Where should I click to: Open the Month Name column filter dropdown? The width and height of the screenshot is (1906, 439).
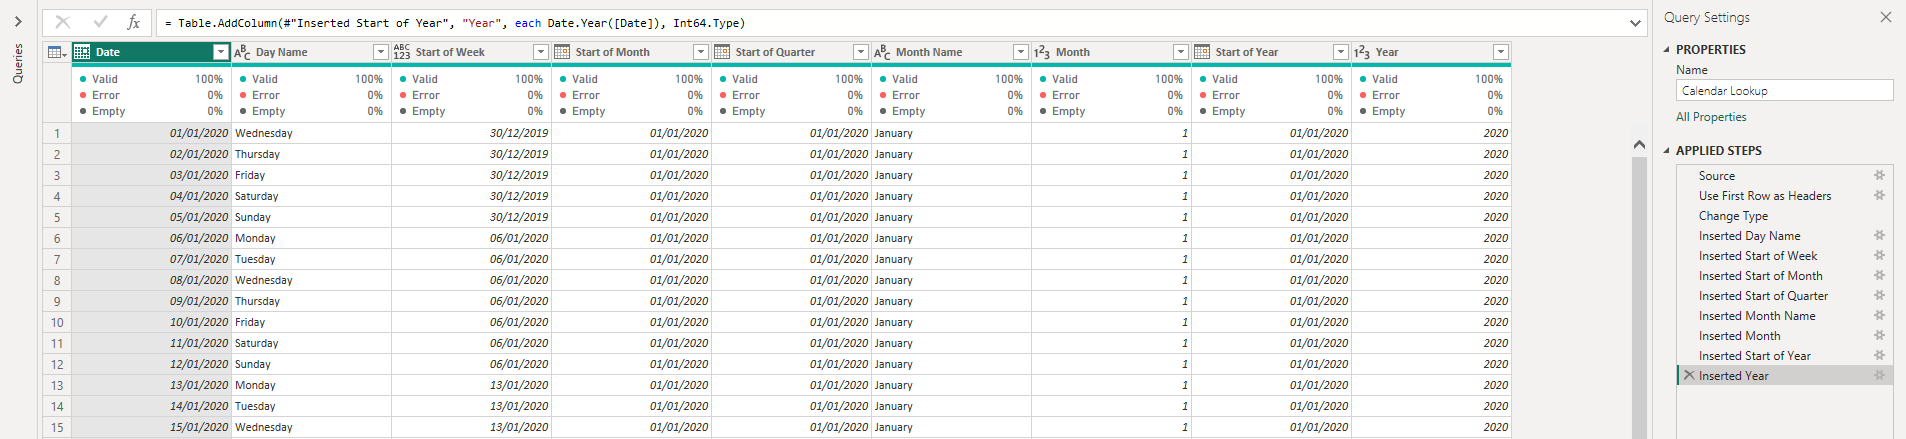(x=1020, y=52)
